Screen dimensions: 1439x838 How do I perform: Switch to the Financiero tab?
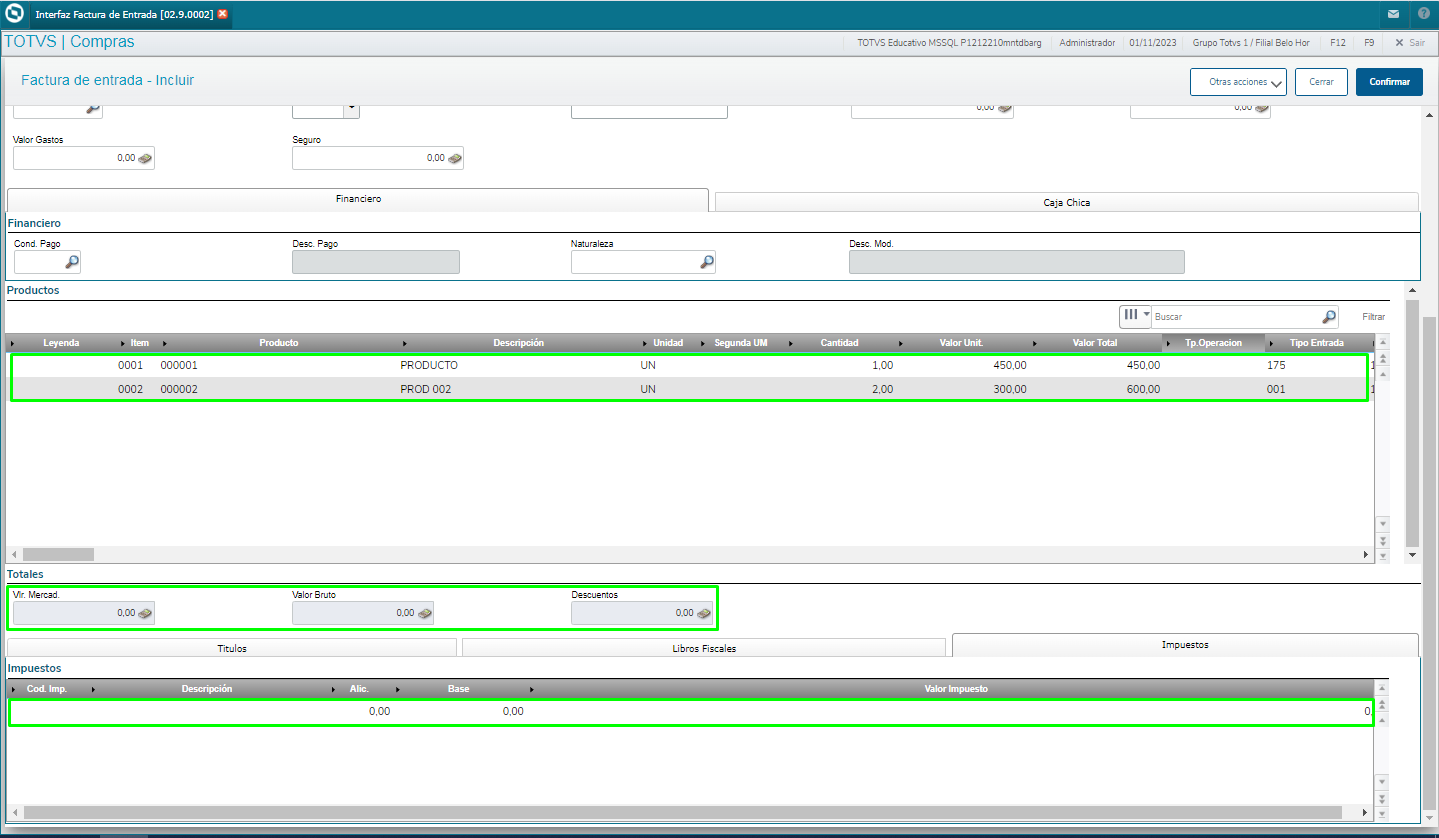(x=358, y=199)
